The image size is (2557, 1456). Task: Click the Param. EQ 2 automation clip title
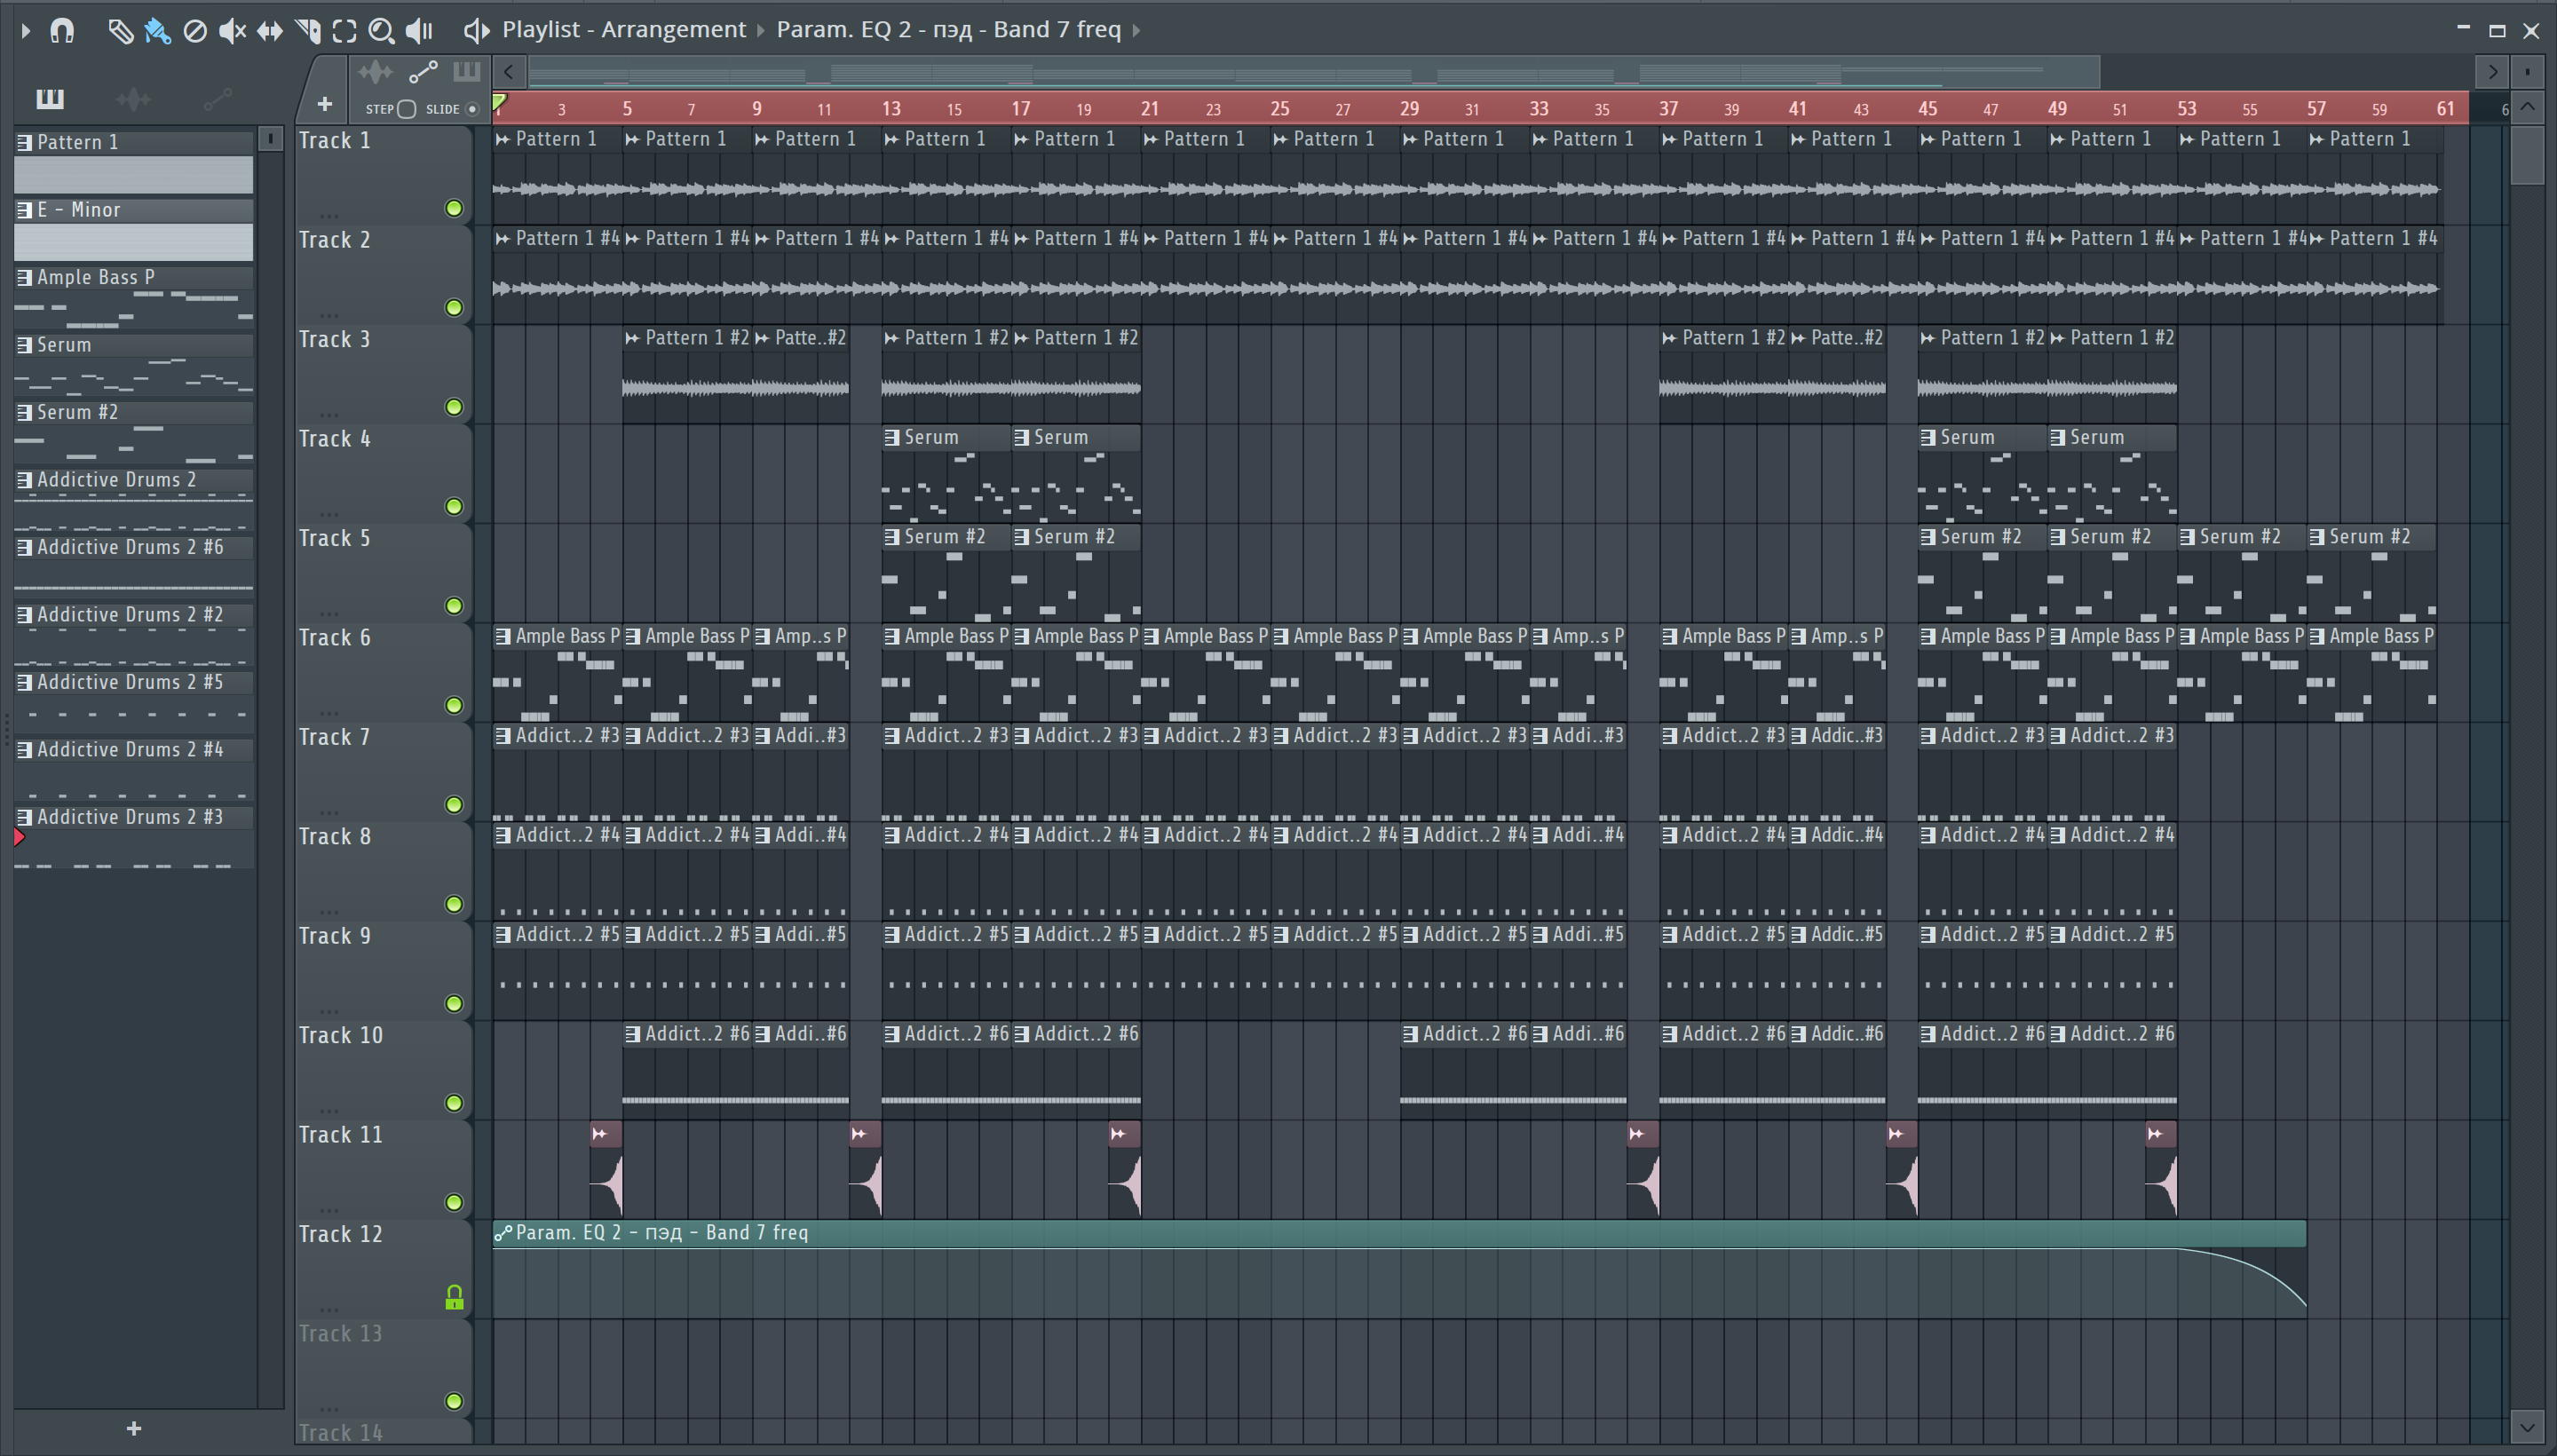coord(662,1233)
